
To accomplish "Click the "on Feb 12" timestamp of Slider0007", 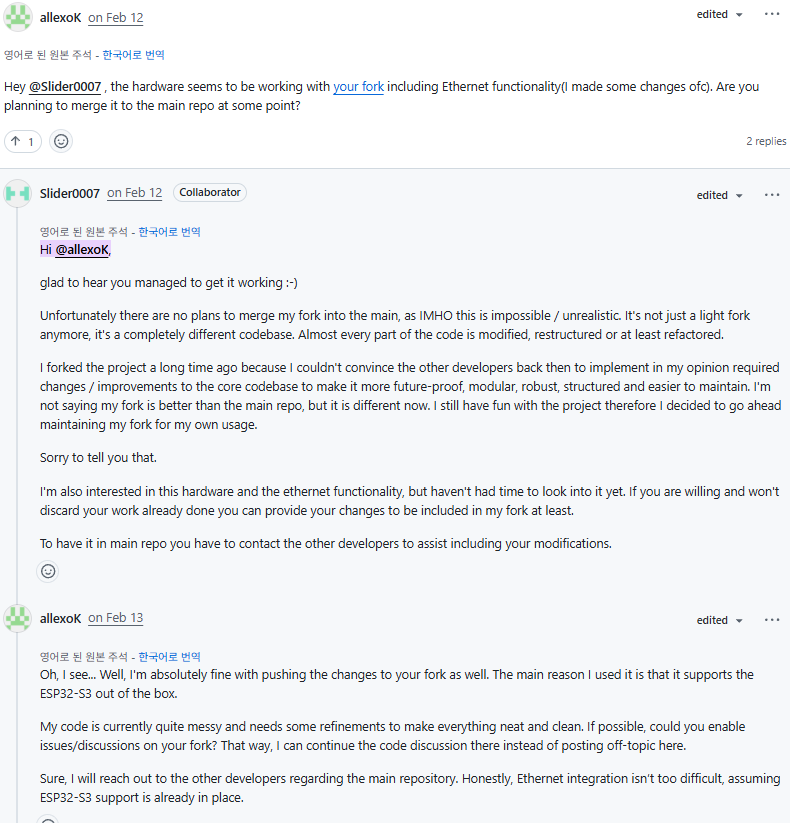I will pos(134,193).
